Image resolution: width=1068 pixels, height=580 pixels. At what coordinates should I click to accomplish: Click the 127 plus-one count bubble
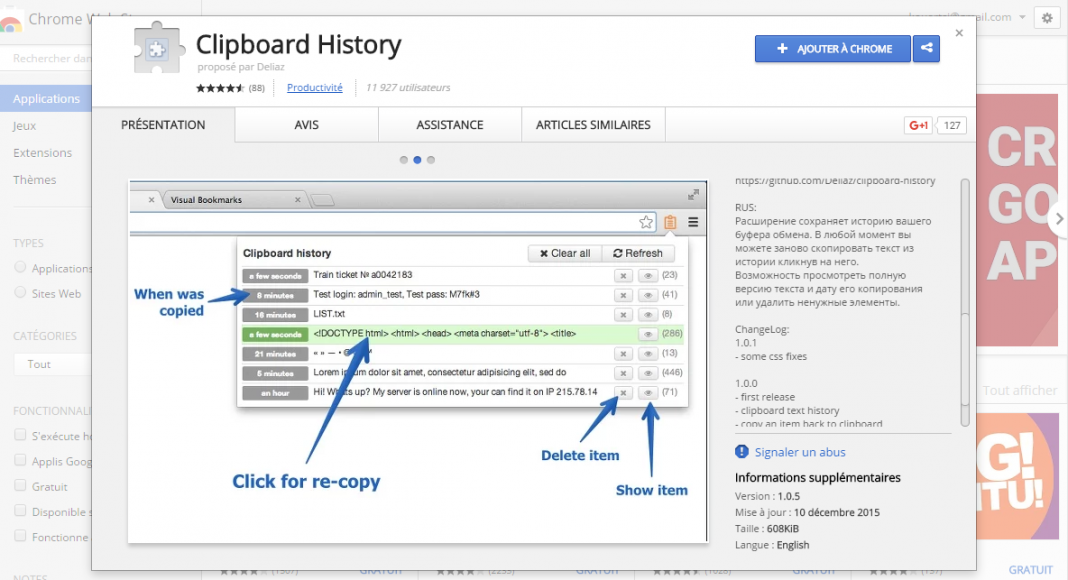pyautogui.click(x=952, y=125)
